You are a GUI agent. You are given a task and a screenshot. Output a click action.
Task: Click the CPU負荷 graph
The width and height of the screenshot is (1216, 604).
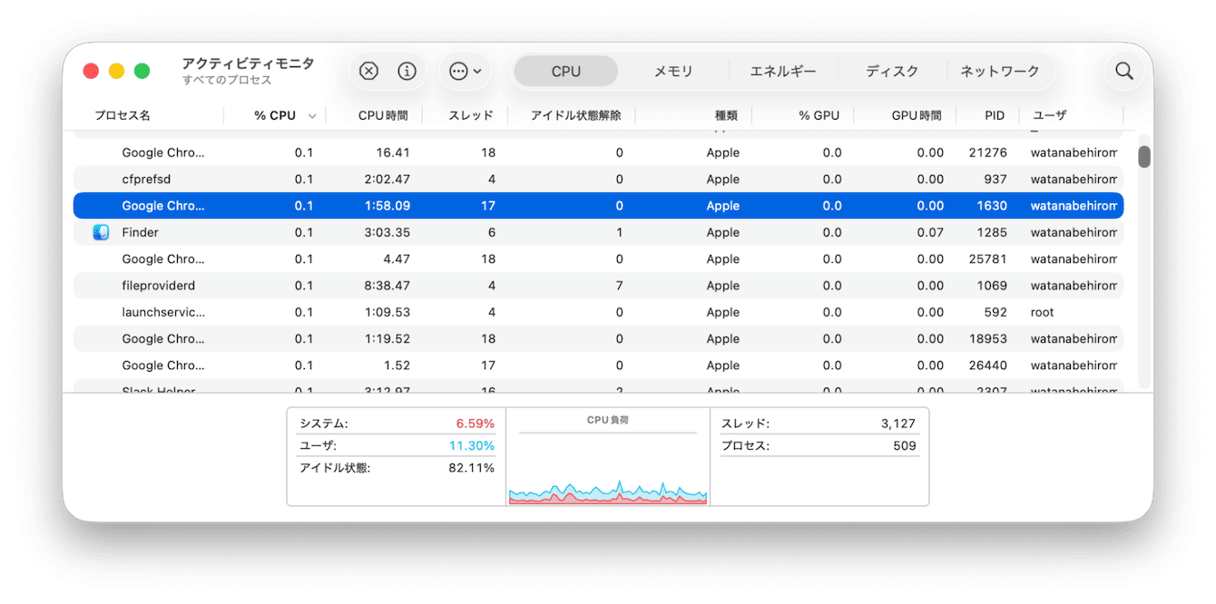[608, 466]
